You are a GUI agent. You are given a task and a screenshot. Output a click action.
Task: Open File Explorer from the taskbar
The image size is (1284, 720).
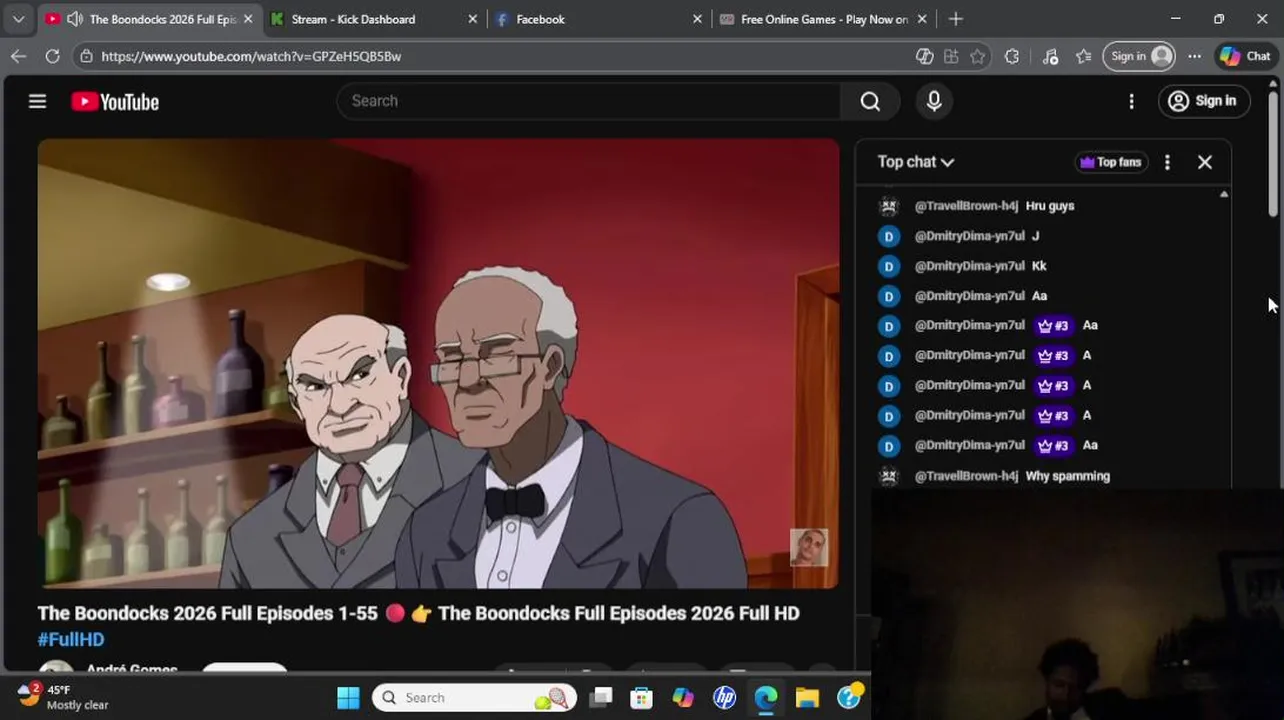(x=808, y=698)
